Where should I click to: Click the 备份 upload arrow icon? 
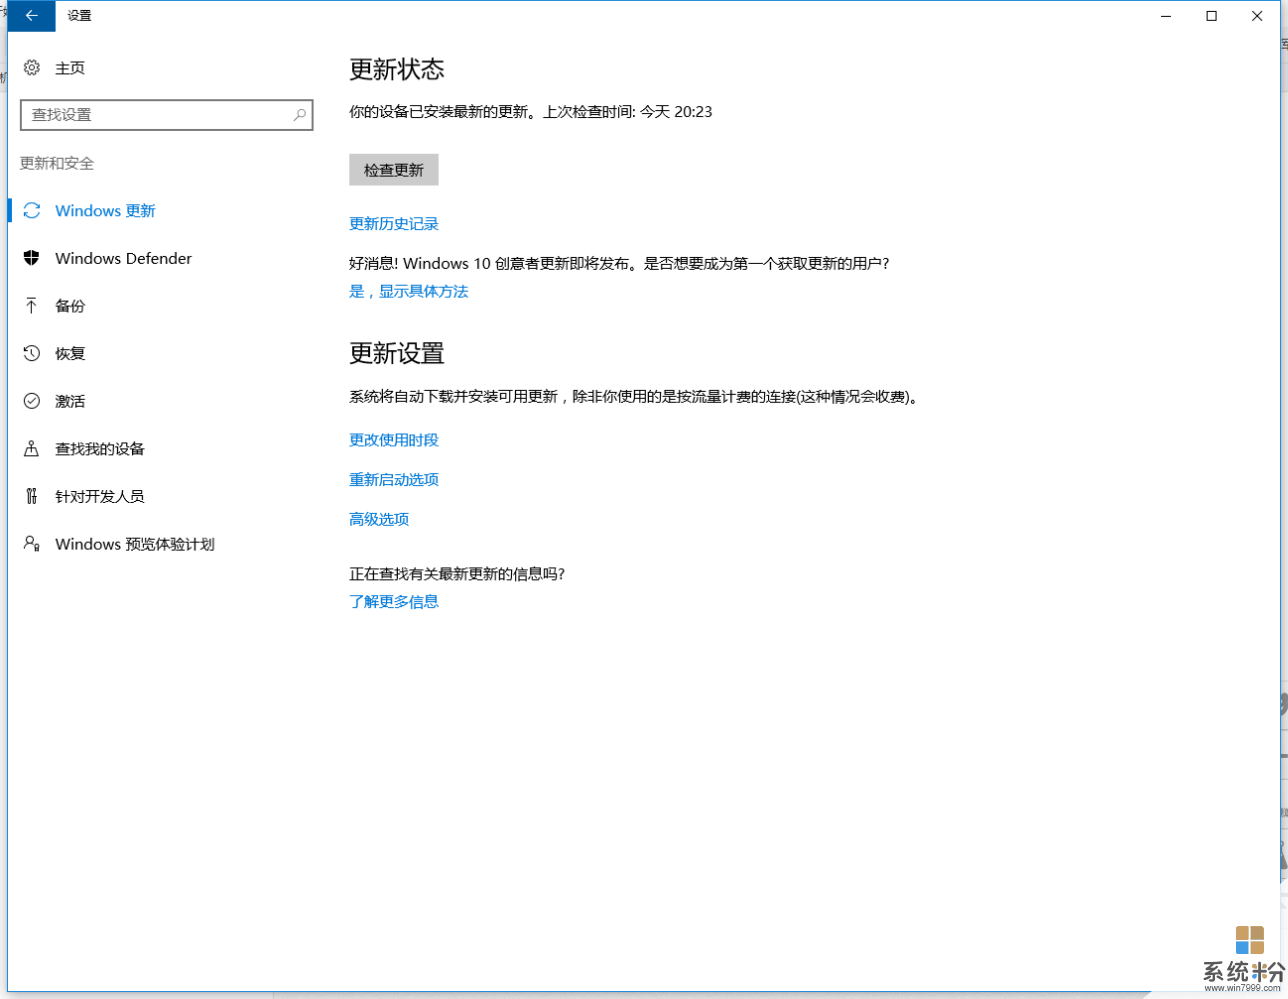32,306
